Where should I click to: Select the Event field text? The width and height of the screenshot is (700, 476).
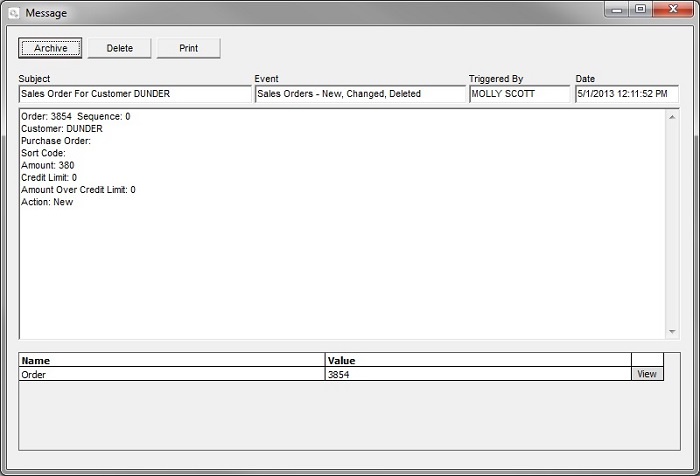pos(360,94)
